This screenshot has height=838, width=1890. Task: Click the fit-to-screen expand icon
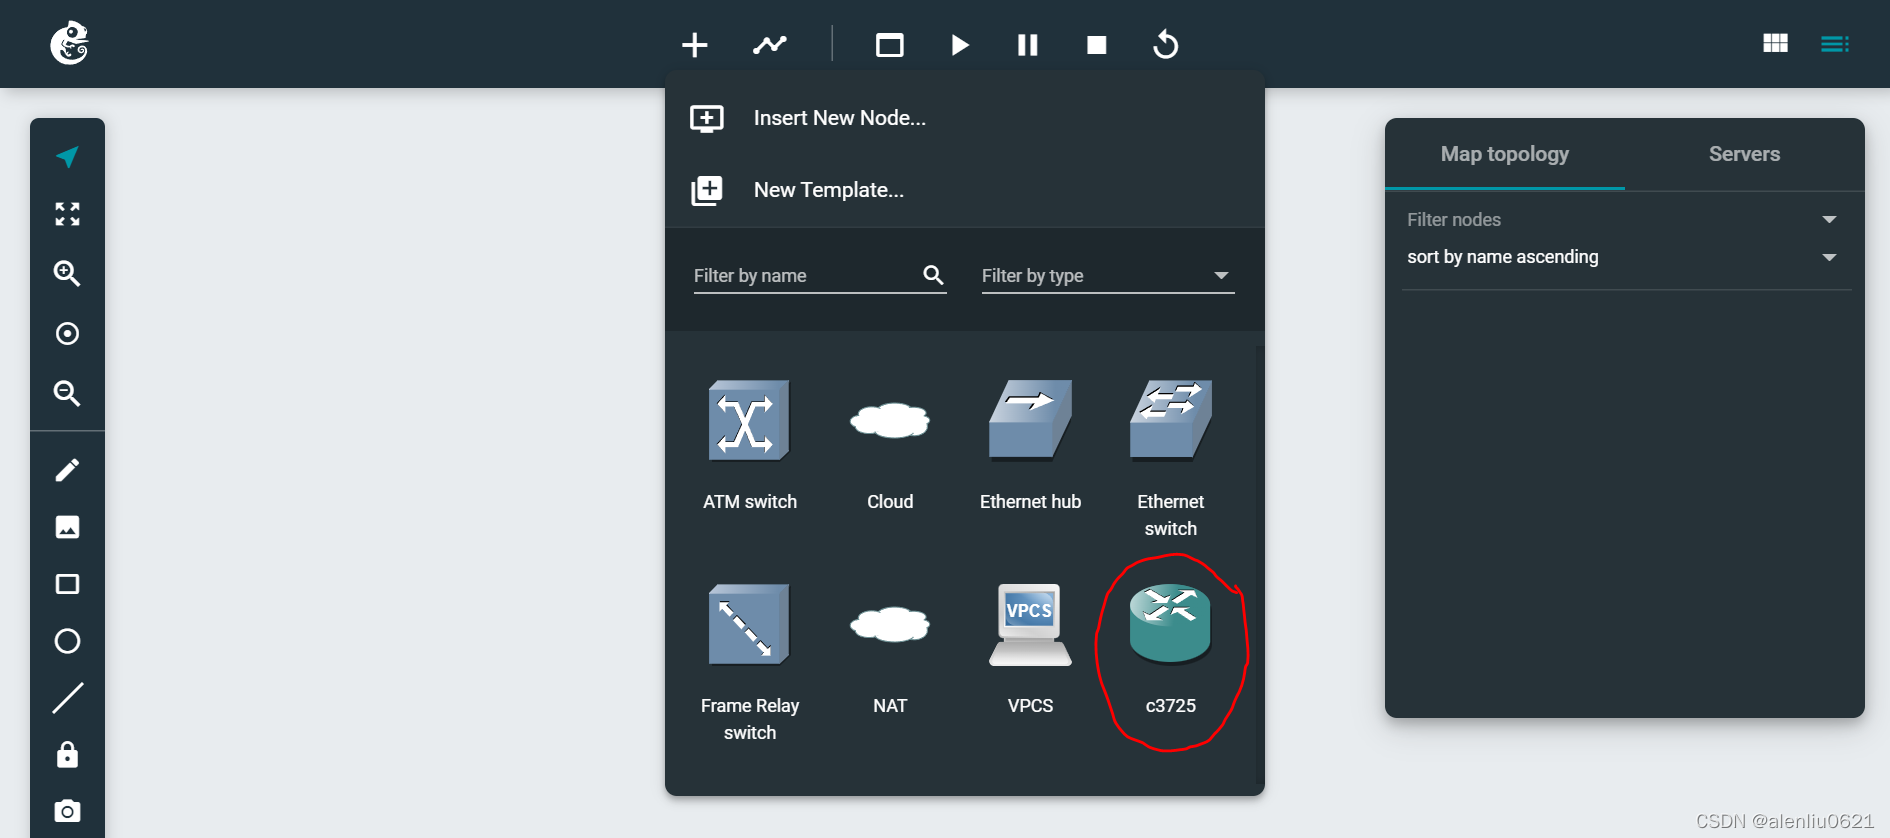point(67,214)
